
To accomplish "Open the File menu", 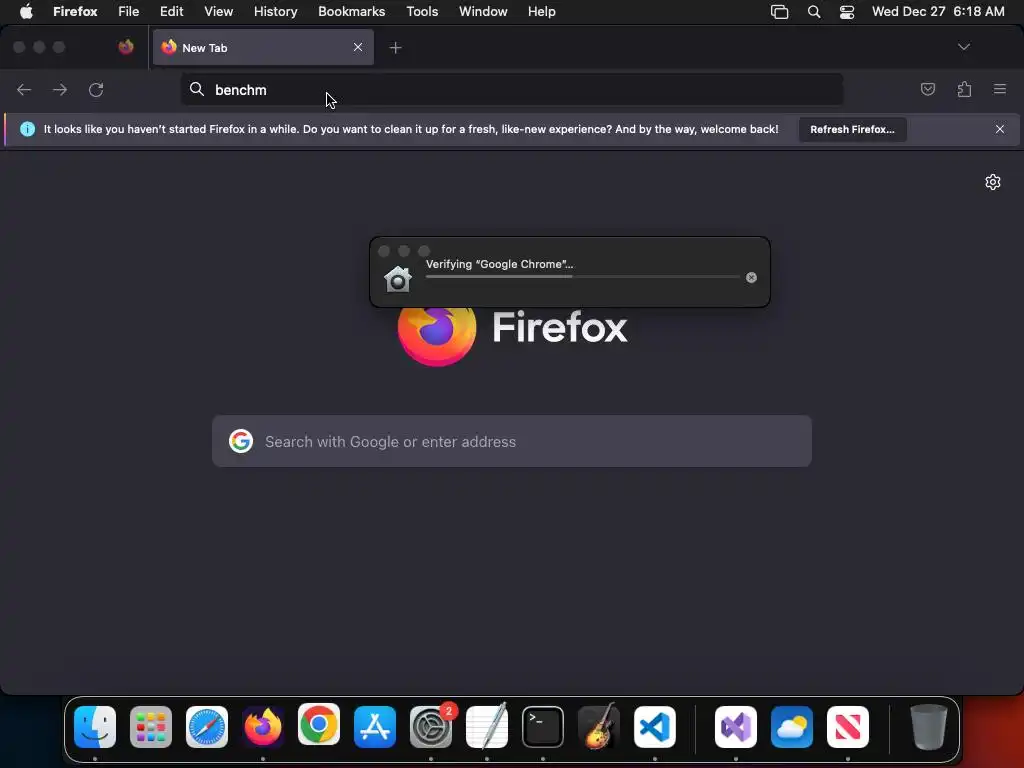I will tap(129, 12).
